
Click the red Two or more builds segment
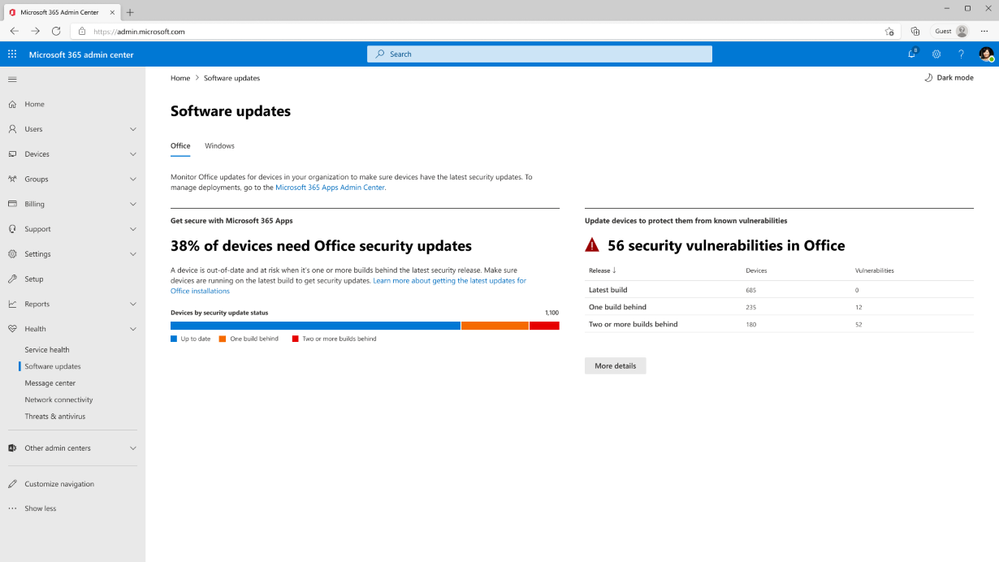(544, 326)
